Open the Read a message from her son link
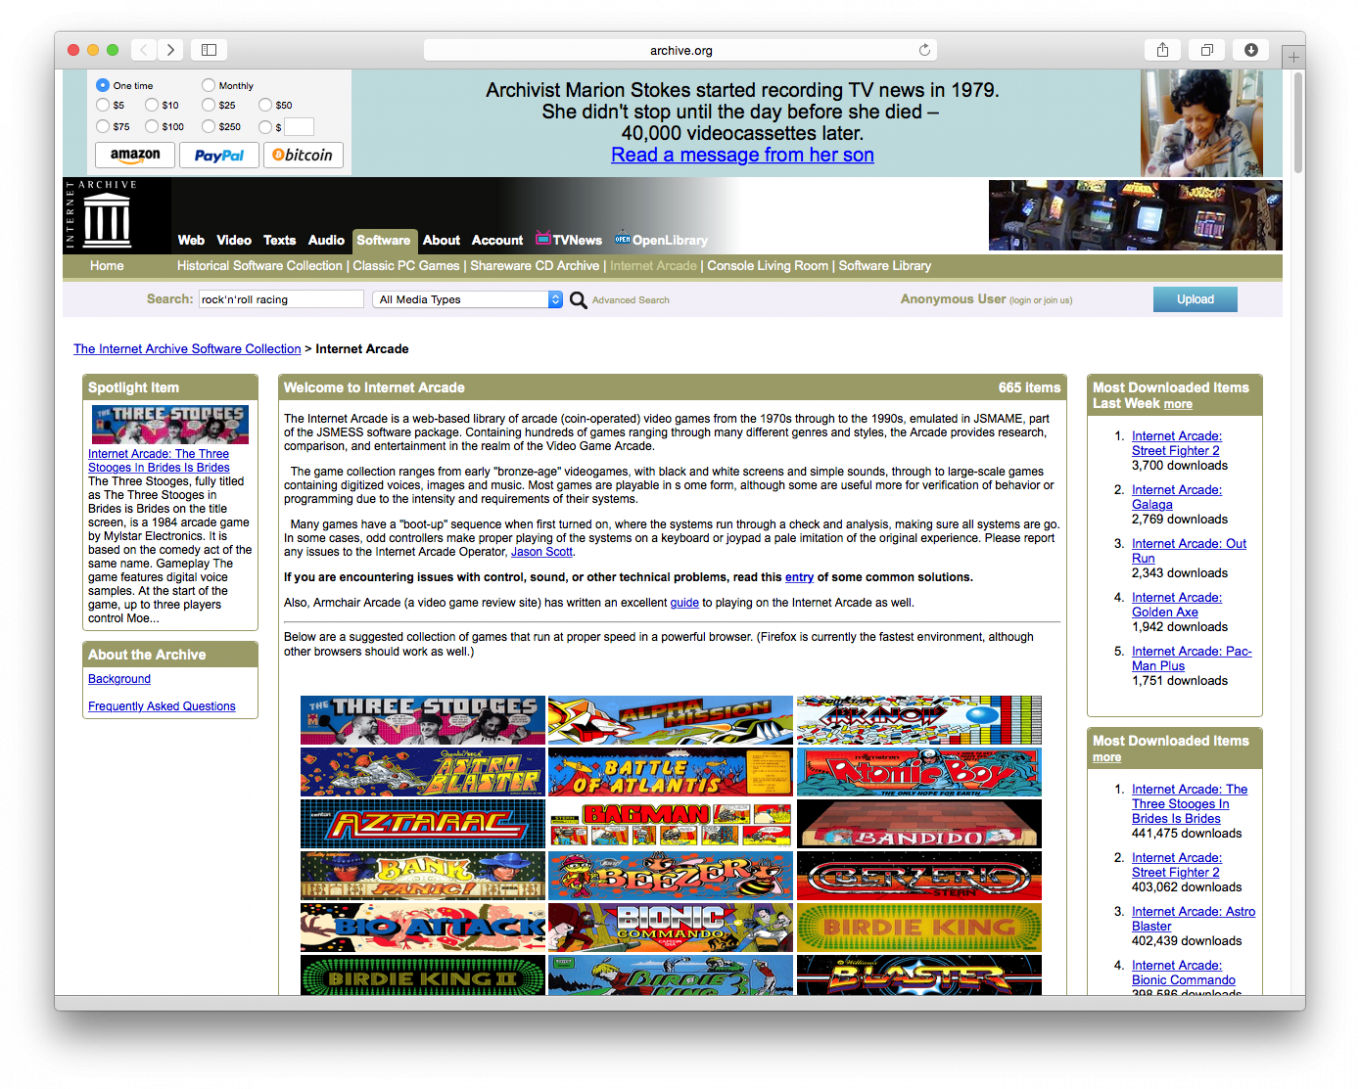Viewport: 1360px width, 1089px height. point(742,155)
